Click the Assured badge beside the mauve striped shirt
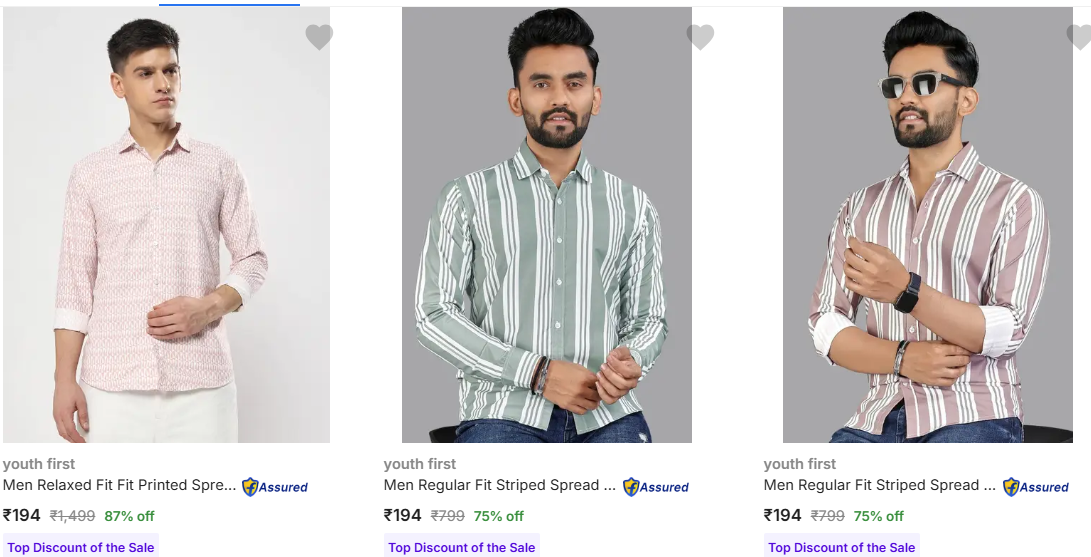 (x=1036, y=487)
